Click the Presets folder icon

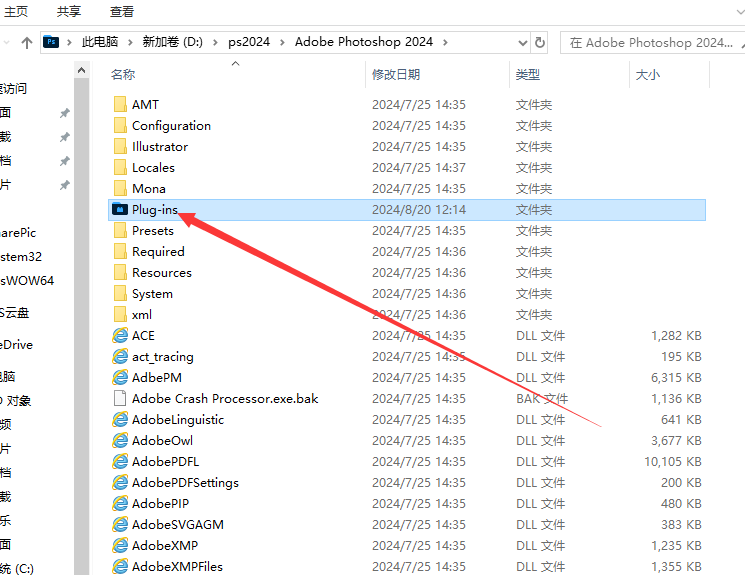tap(120, 230)
